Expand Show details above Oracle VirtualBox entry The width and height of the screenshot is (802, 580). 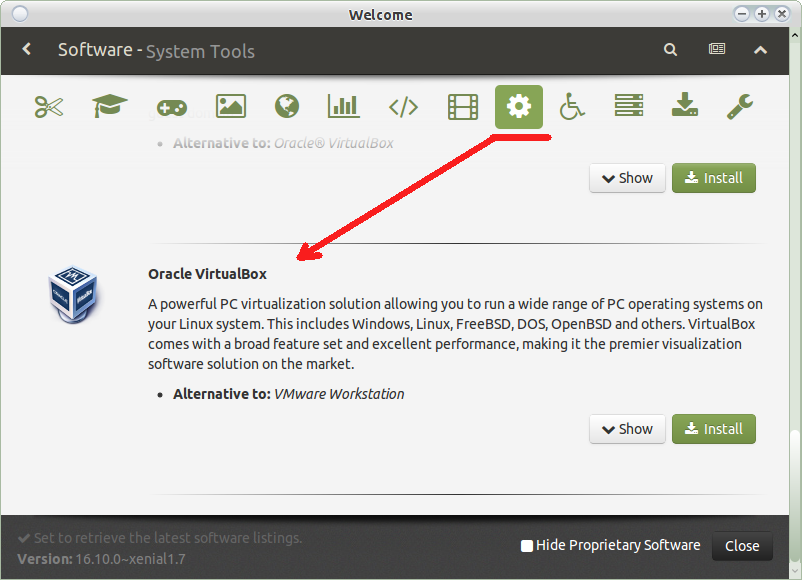click(x=627, y=178)
